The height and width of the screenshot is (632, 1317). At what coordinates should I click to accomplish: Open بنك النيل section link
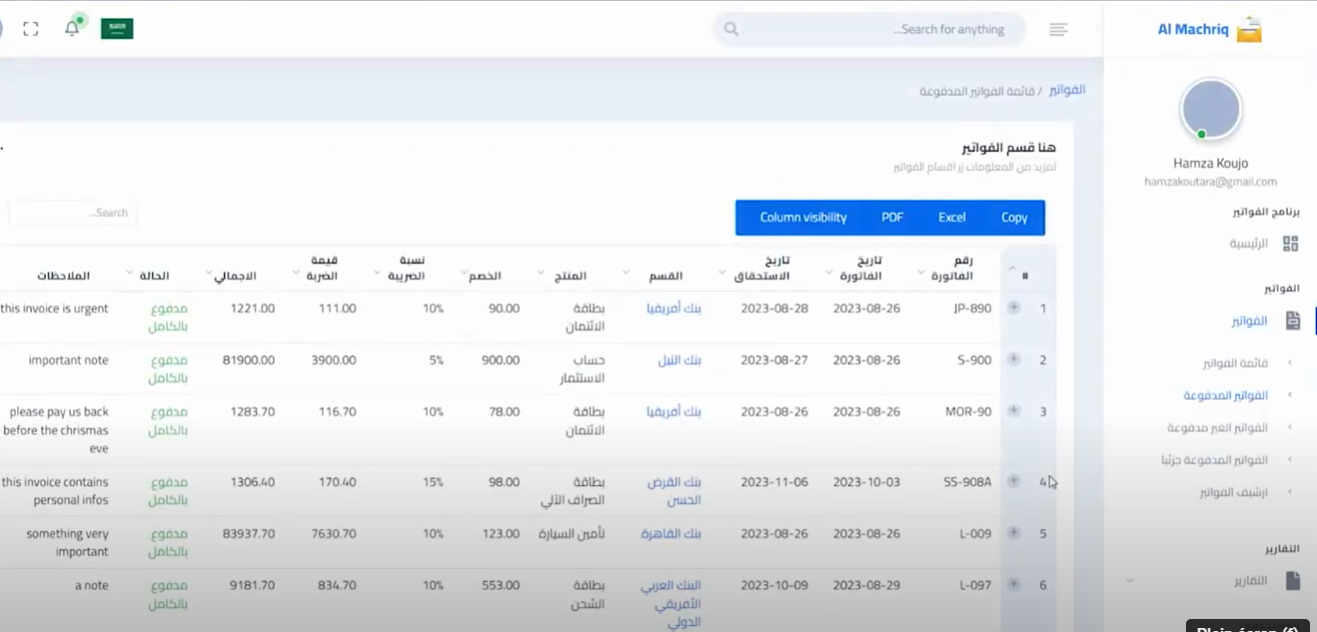[680, 360]
